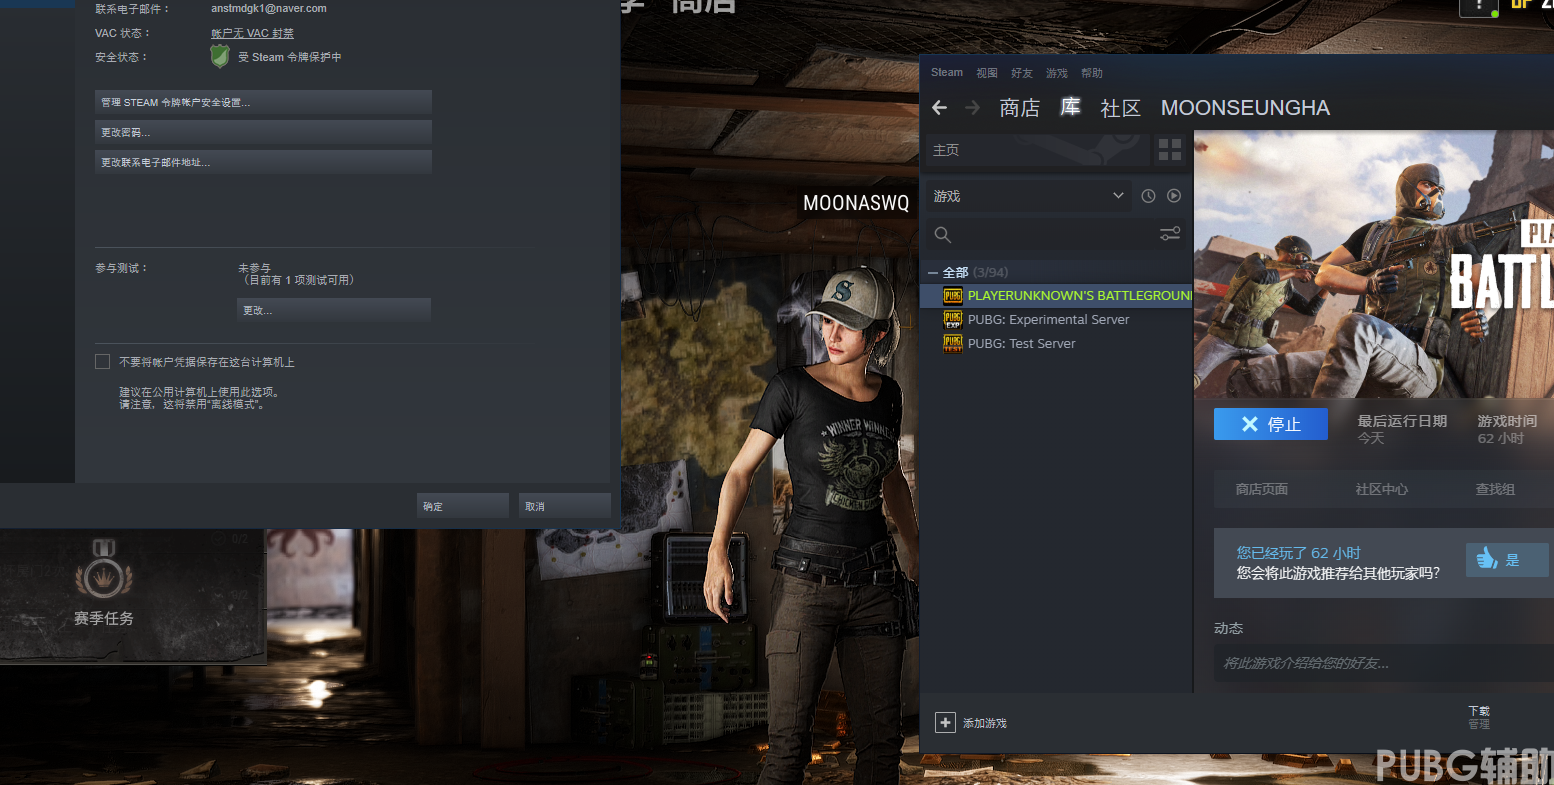Click 管理 STEAM 令牌帐户安全设置 button
Viewport: 1554px width, 785px height.
coord(263,102)
